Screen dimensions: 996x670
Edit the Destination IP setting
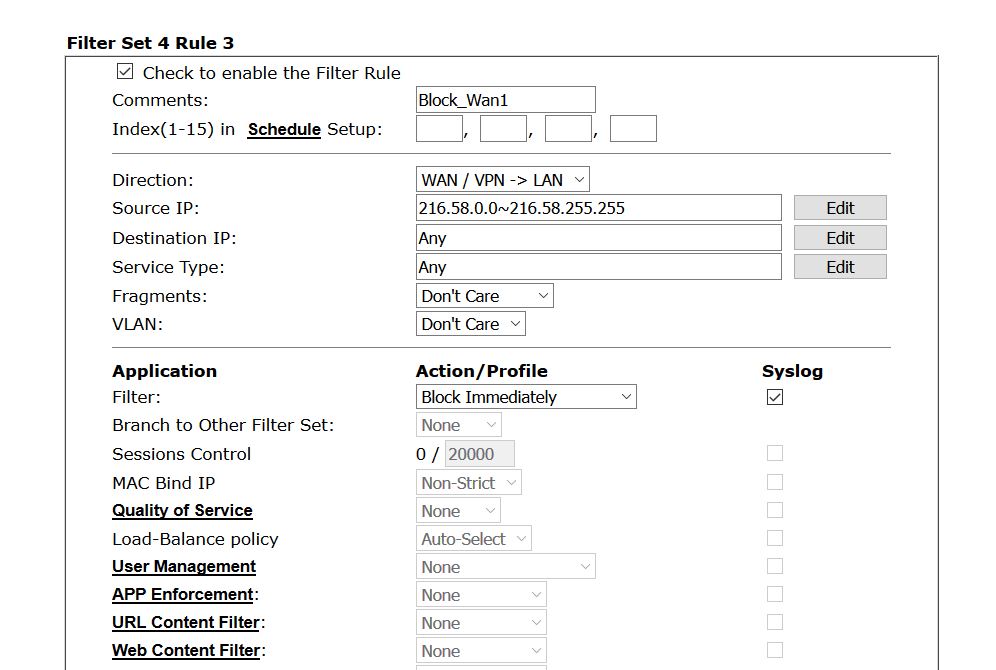click(840, 238)
